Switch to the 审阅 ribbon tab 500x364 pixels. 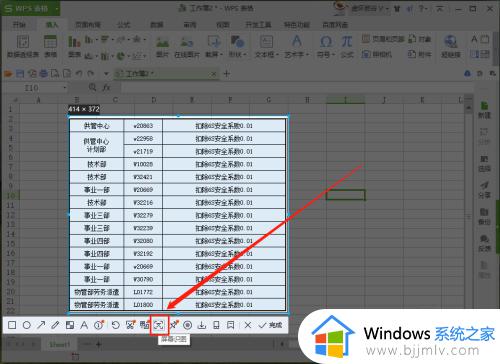[190, 25]
